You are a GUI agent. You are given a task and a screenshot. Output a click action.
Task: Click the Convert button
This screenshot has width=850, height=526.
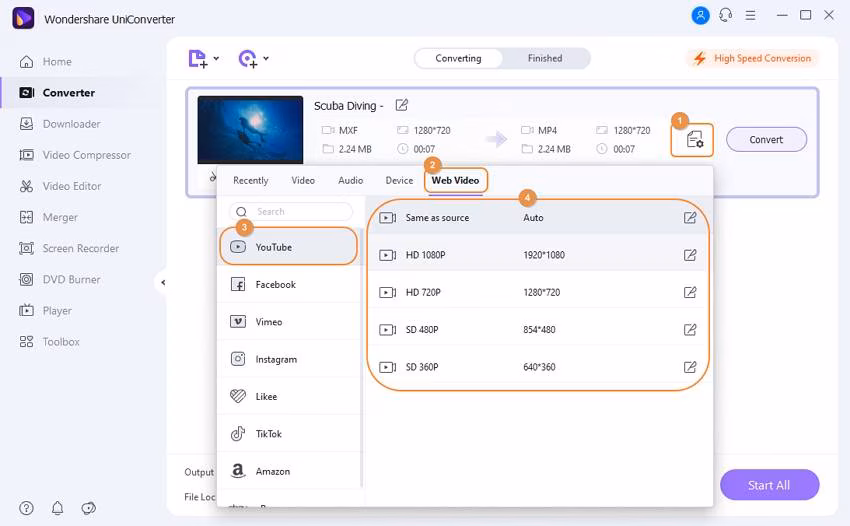[766, 140]
